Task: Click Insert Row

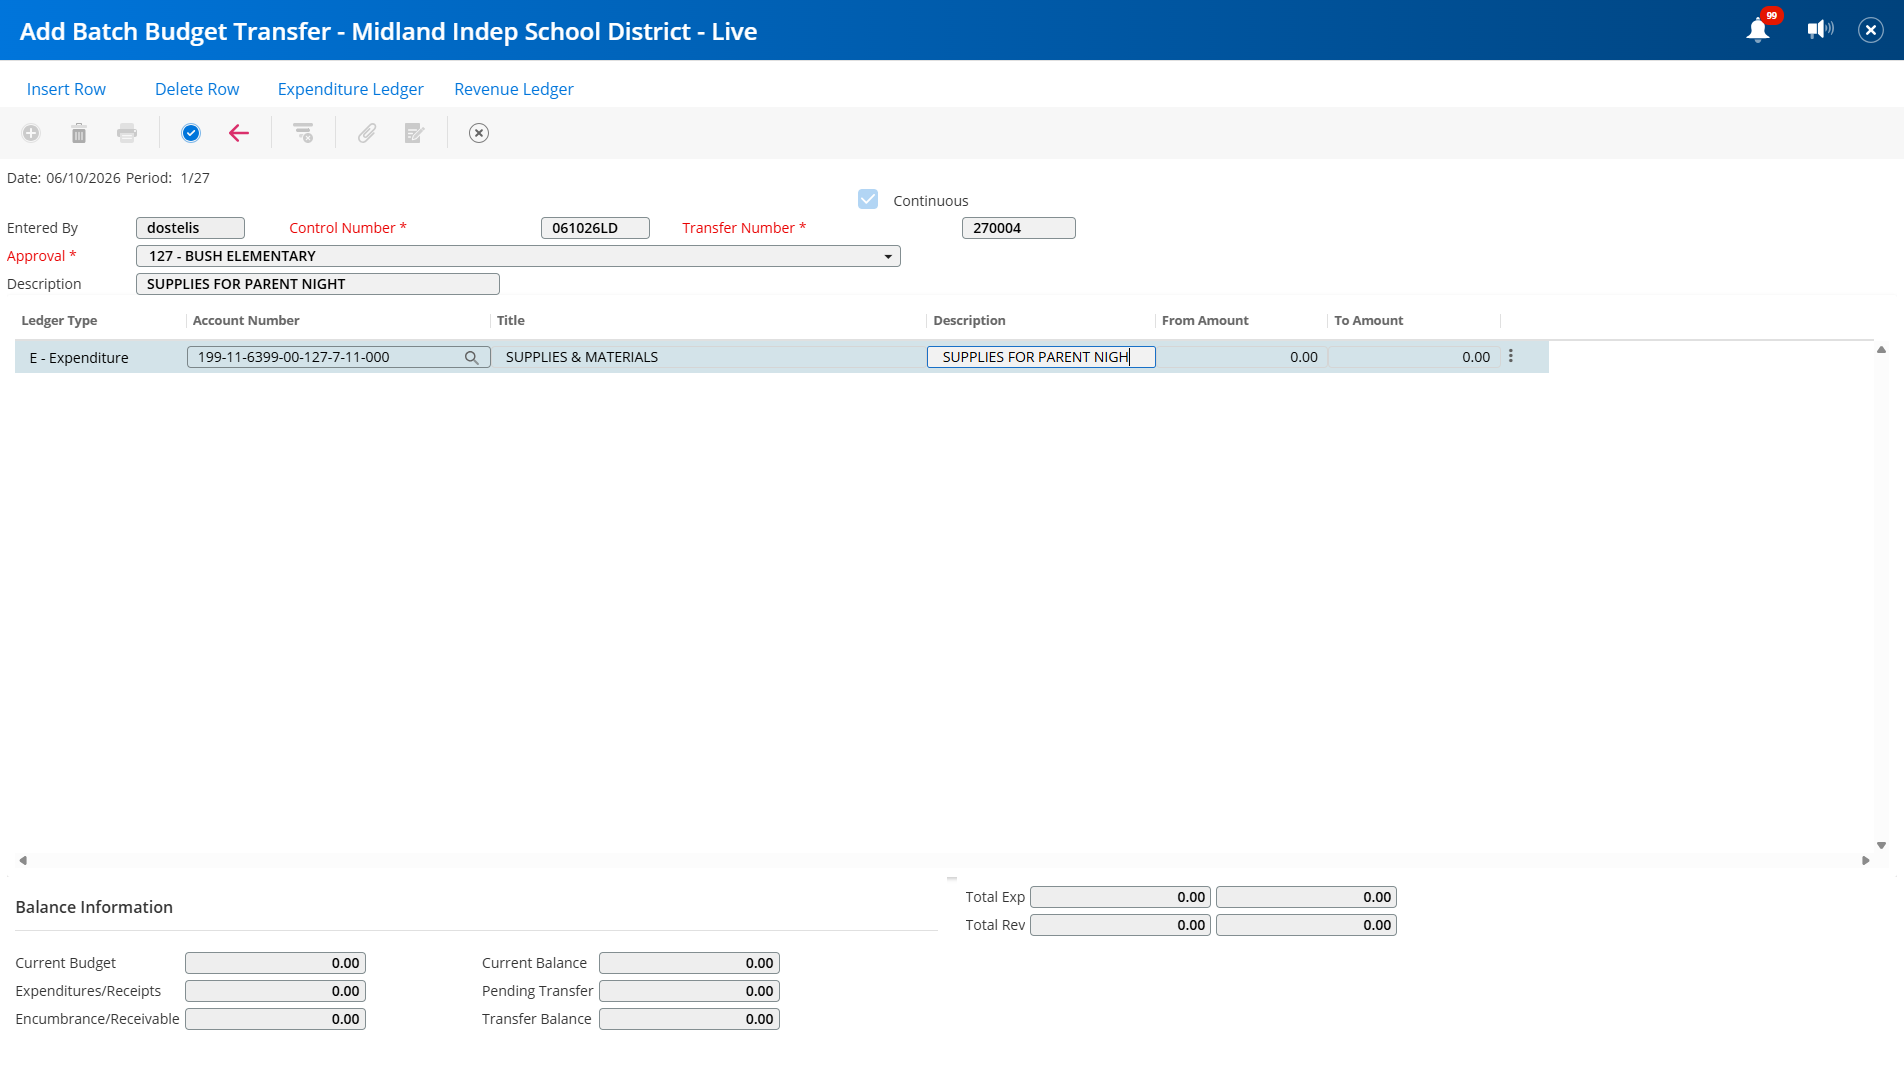Action: click(66, 89)
